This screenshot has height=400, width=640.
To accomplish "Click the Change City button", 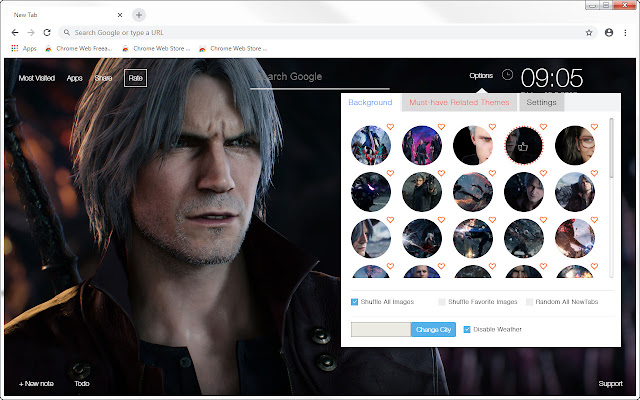I will 433,329.
